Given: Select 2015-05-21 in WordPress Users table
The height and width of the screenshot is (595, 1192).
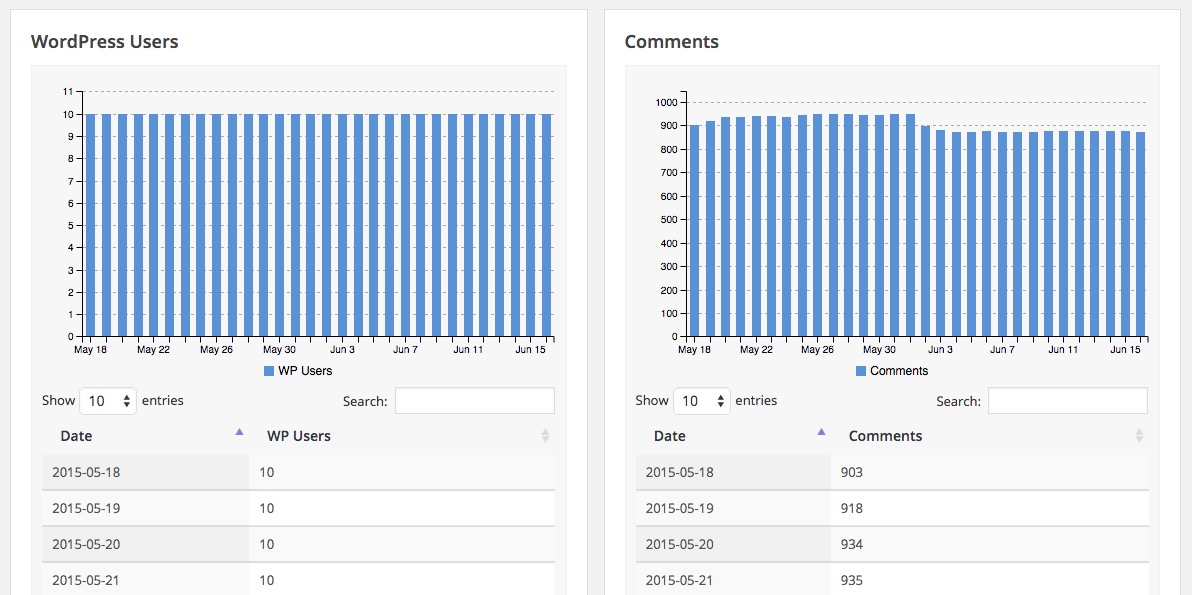Looking at the screenshot, I should pyautogui.click(x=86, y=581).
